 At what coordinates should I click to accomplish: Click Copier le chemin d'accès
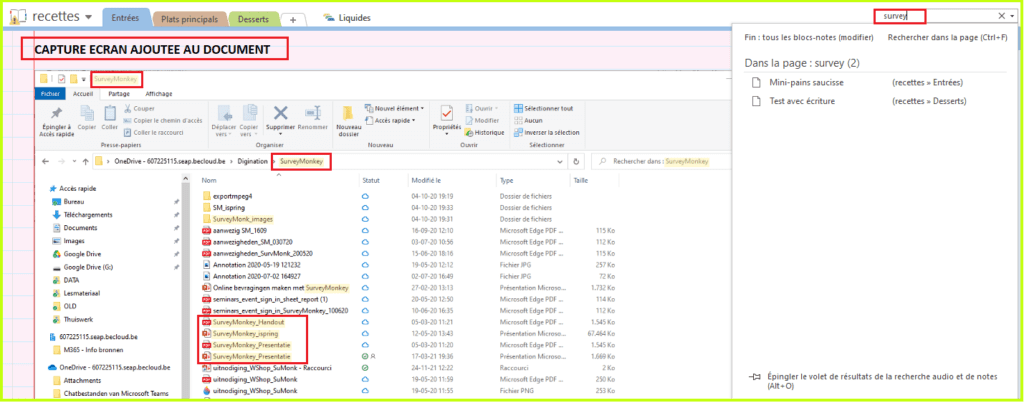(x=163, y=120)
